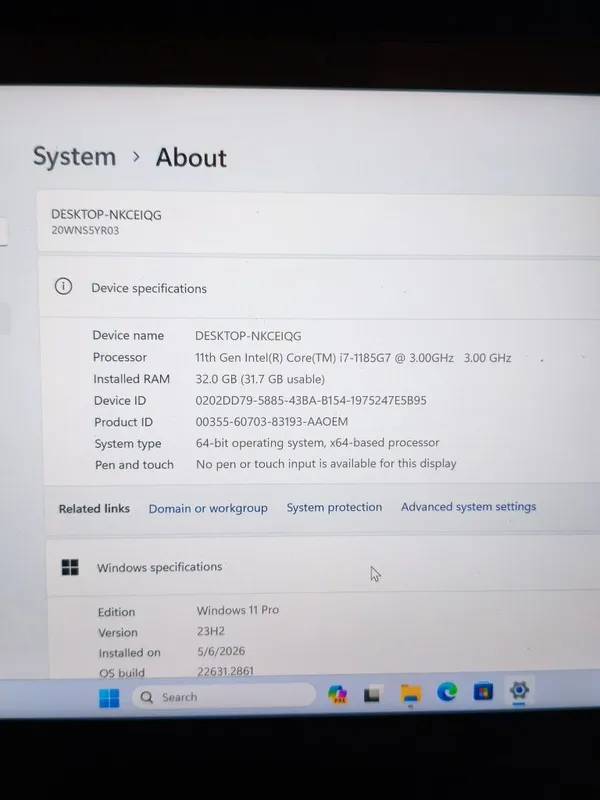Select OS build value 22631.2861
Screen dimensions: 600x800
coord(226,671)
